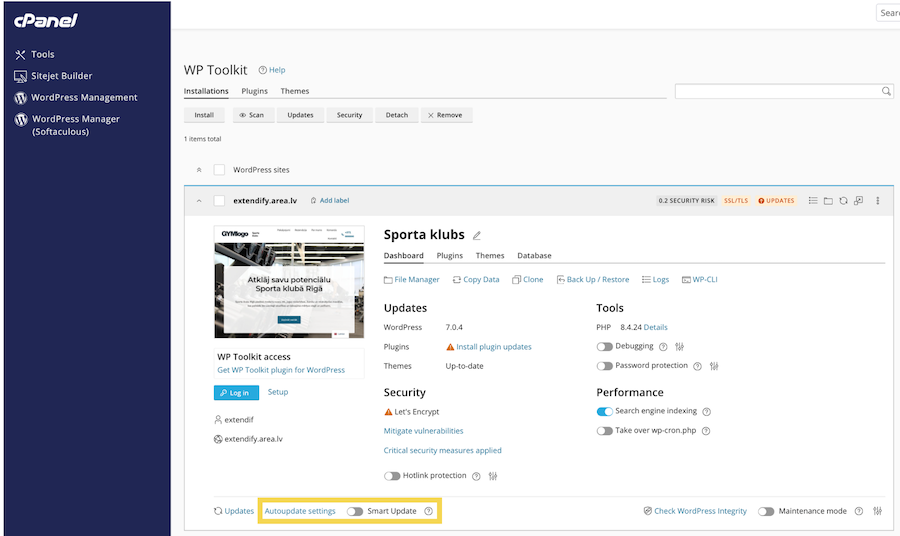900x536 pixels.
Task: Toggle the Debugging switch
Action: [x=604, y=347]
